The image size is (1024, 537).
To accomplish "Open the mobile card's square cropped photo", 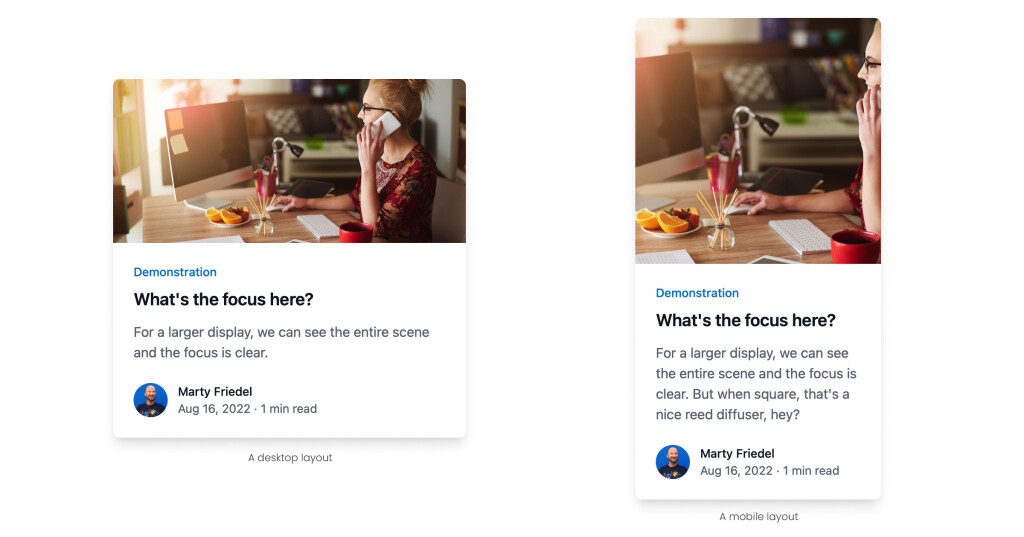I will coord(757,141).
